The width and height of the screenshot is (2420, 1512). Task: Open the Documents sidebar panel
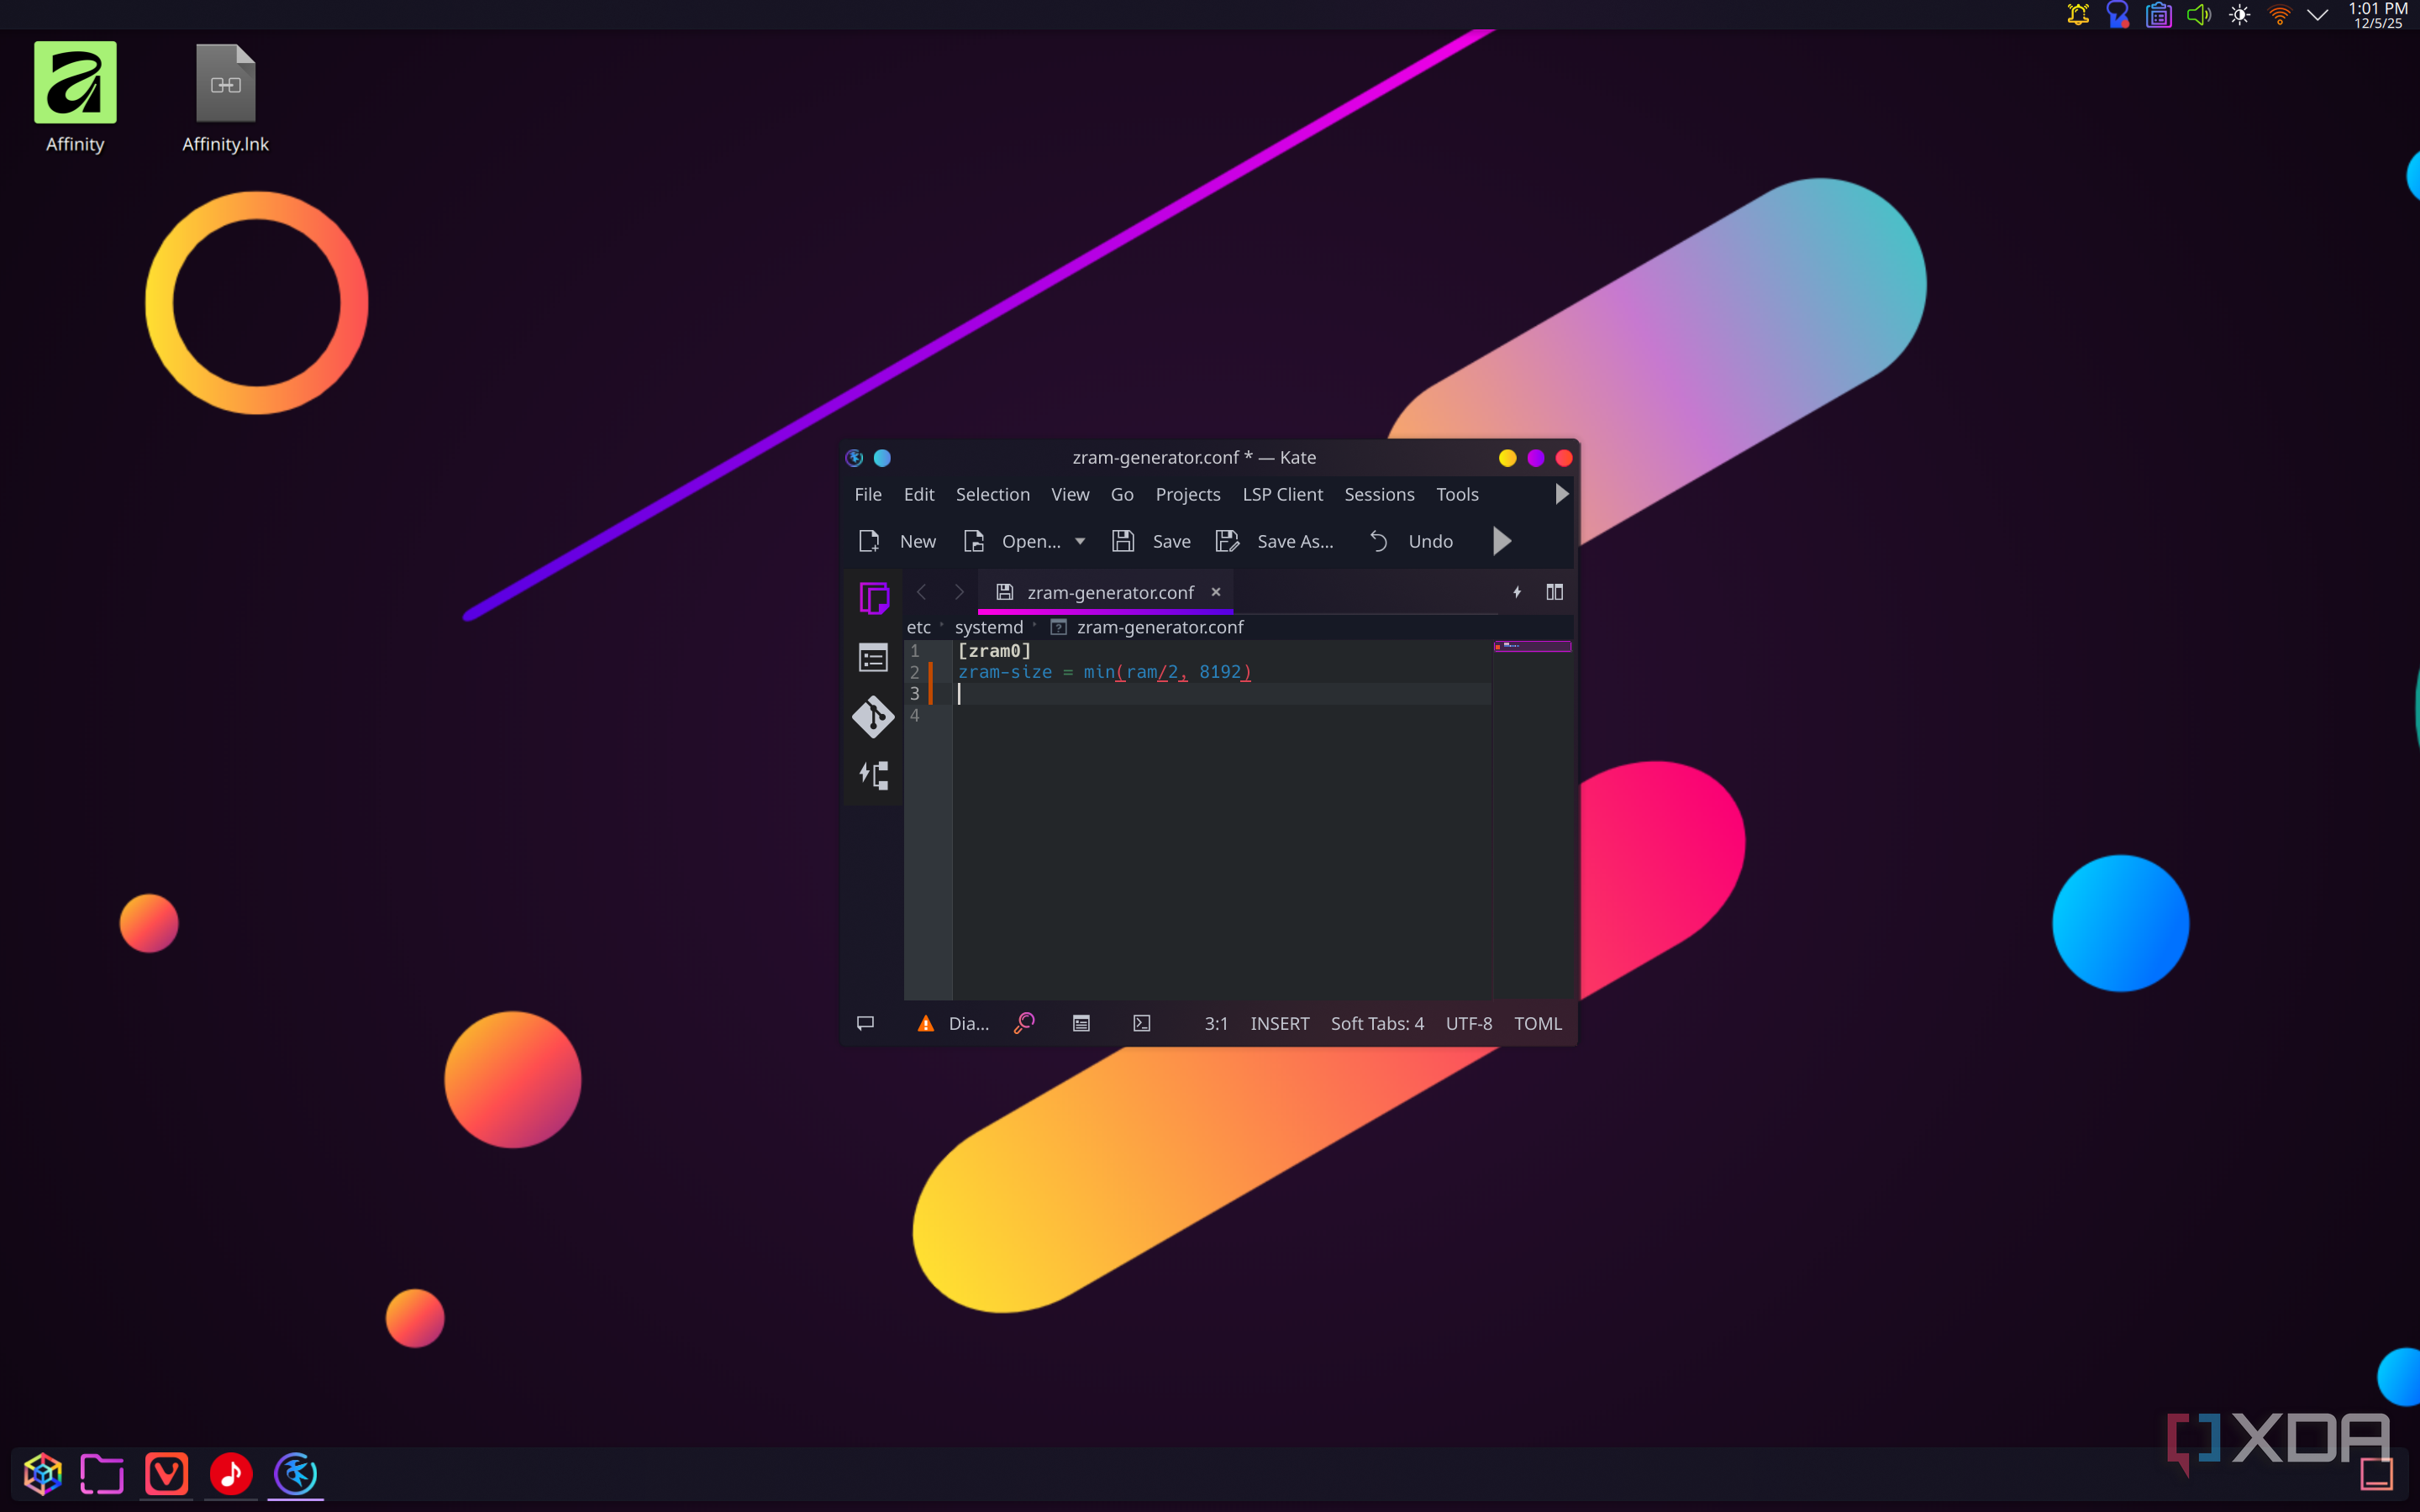[x=873, y=598]
